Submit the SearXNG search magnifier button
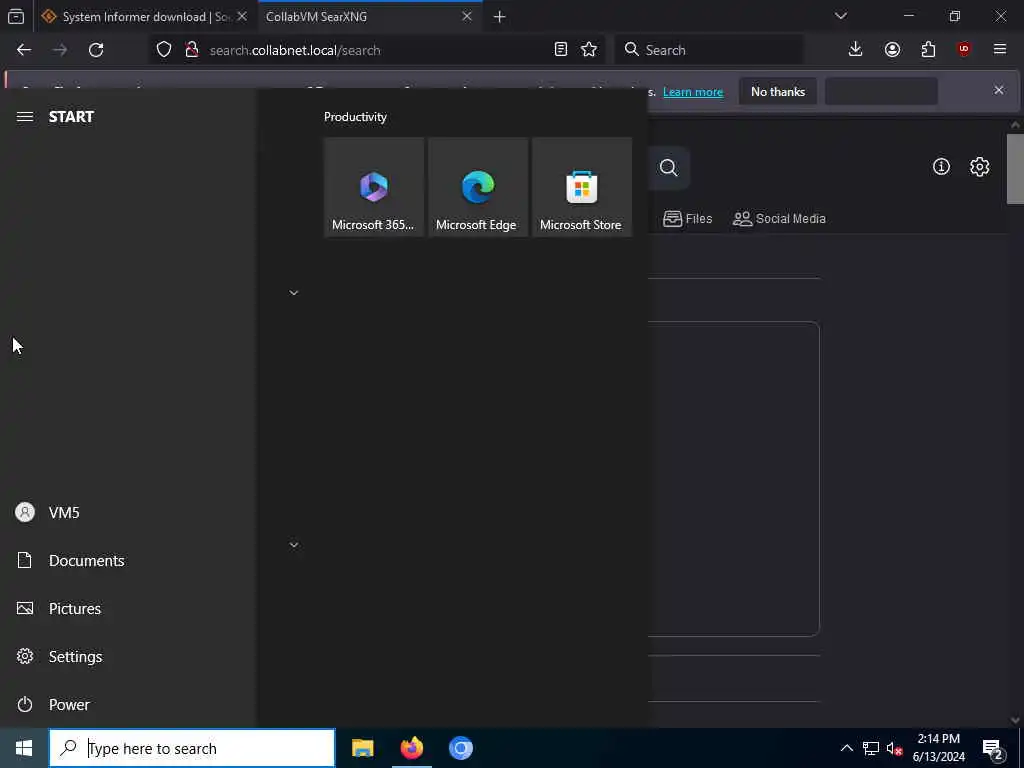The image size is (1024, 768). click(x=668, y=168)
